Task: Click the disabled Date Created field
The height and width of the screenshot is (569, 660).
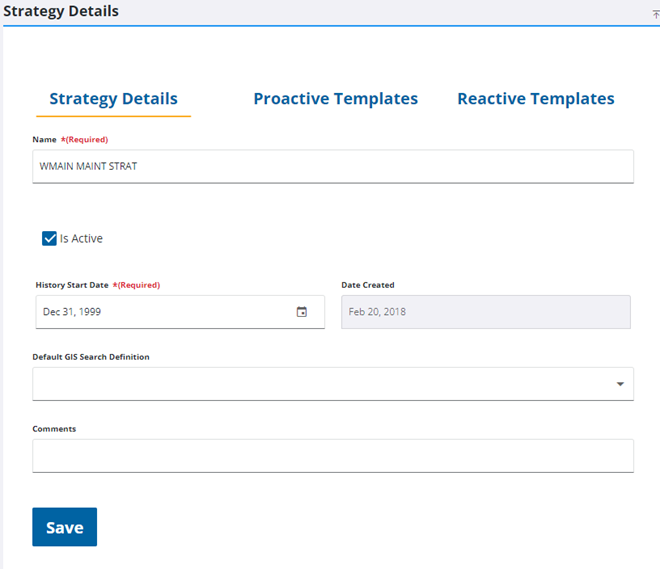Action: [485, 312]
